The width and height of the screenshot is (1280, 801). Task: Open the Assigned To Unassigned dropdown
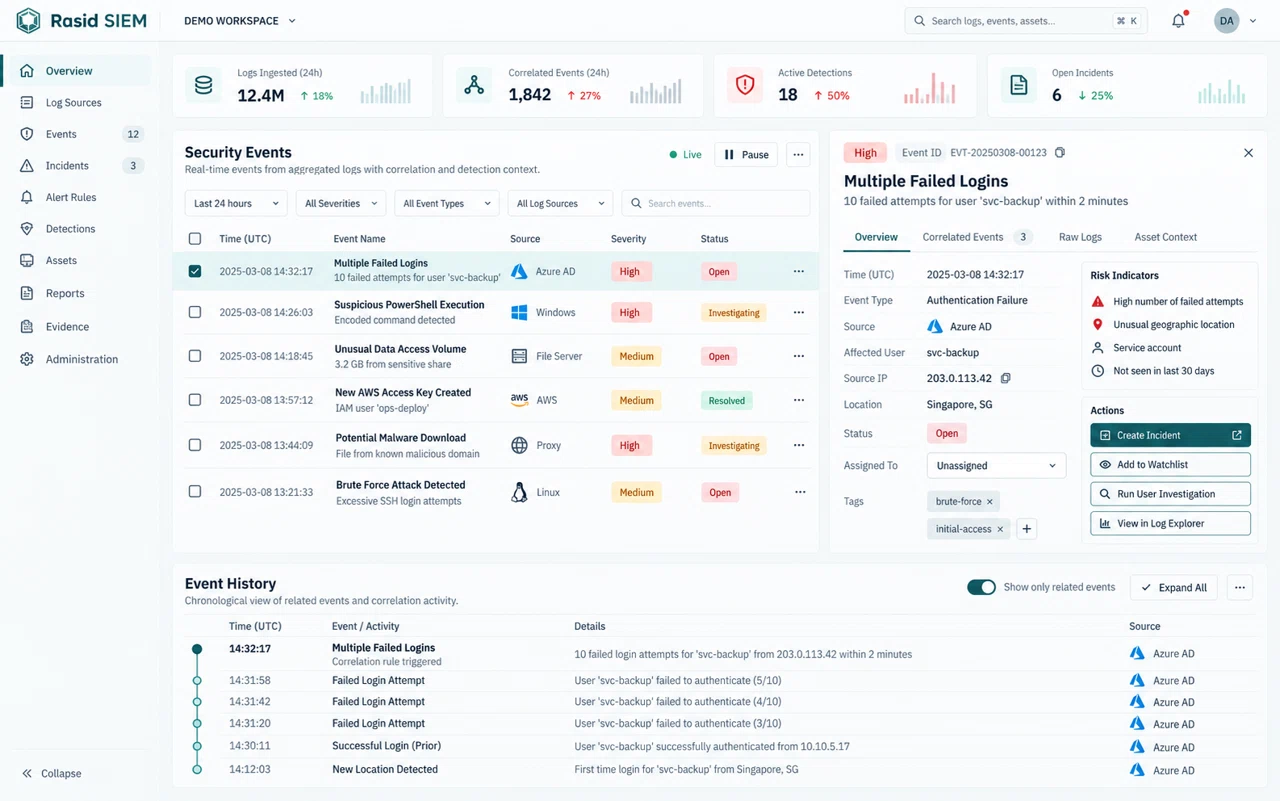(996, 466)
